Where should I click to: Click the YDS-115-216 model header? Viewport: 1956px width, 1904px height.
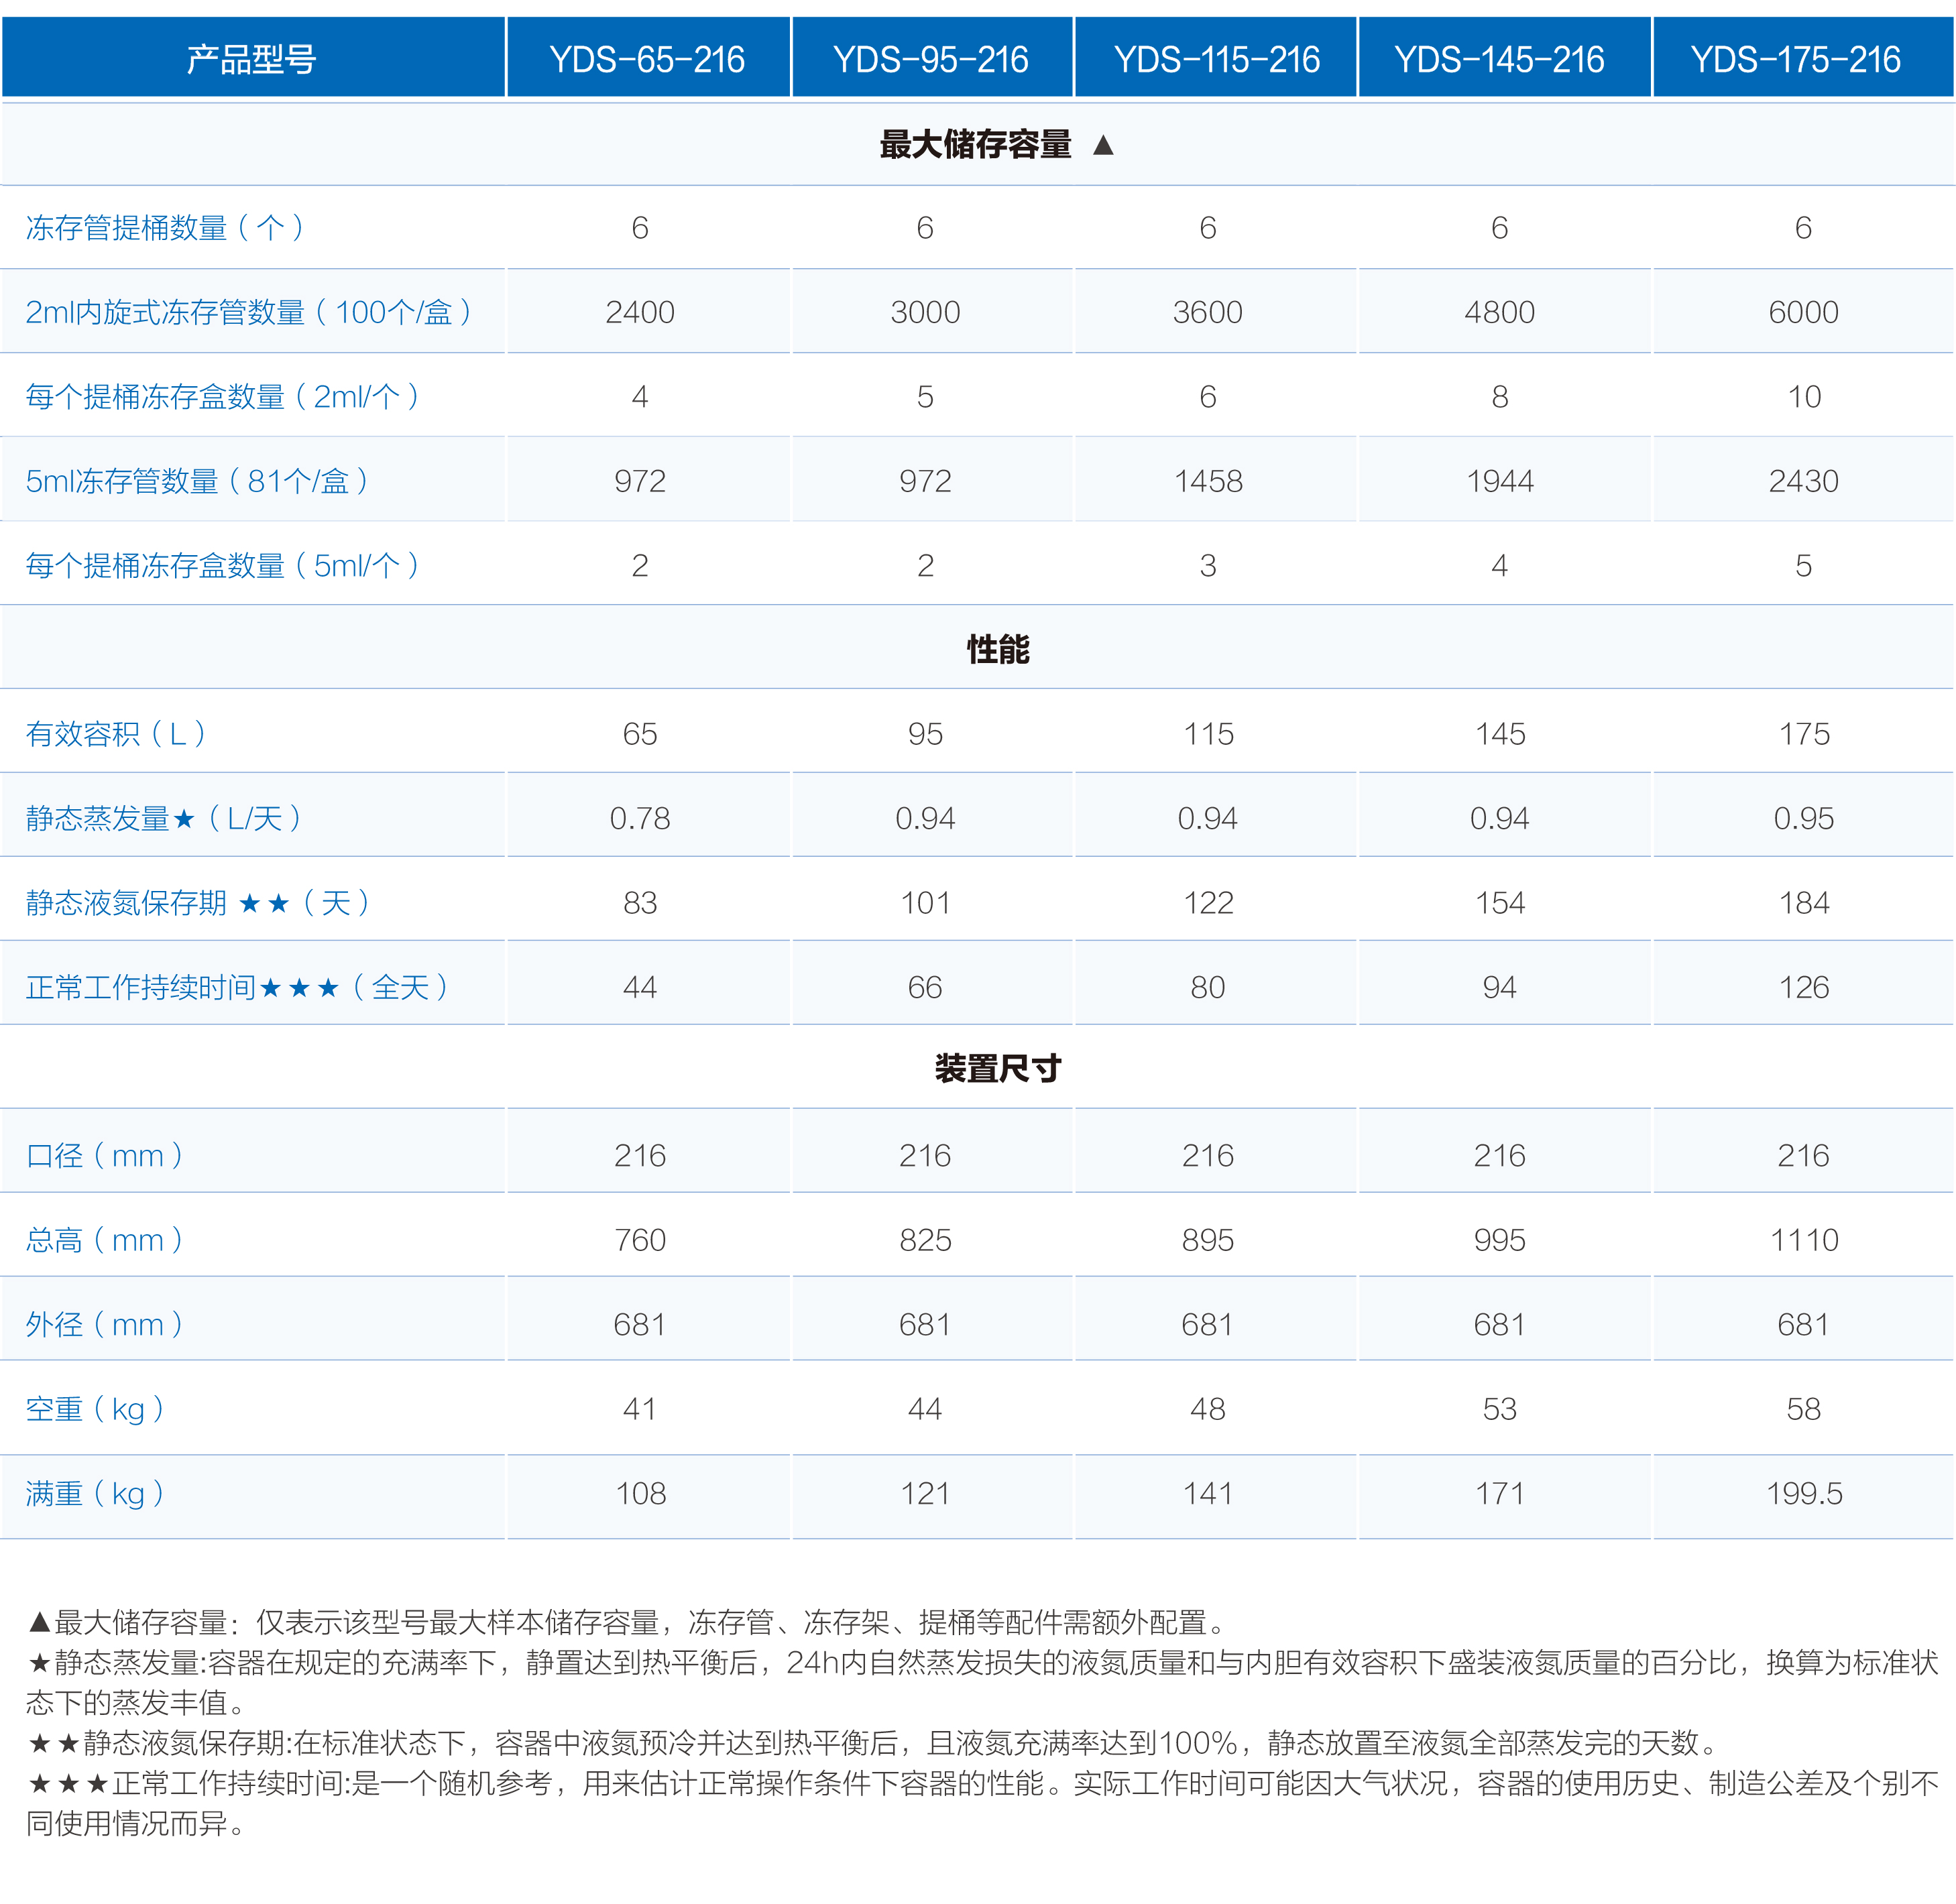click(x=1216, y=59)
